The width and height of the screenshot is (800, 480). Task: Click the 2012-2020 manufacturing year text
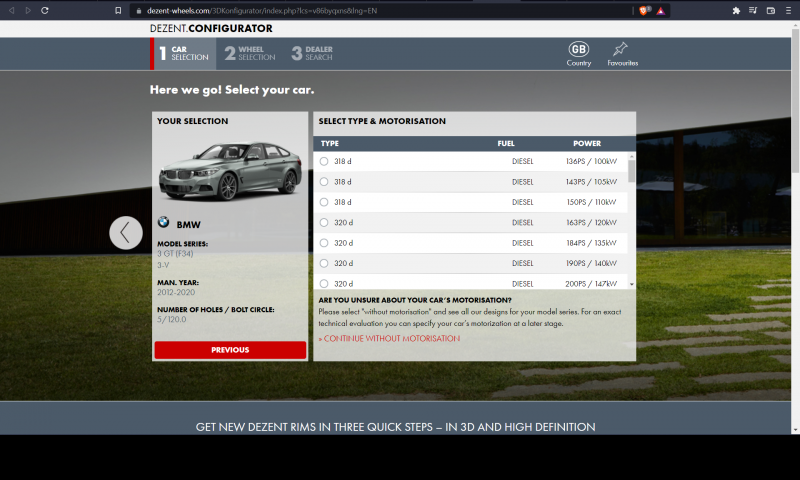(176, 292)
